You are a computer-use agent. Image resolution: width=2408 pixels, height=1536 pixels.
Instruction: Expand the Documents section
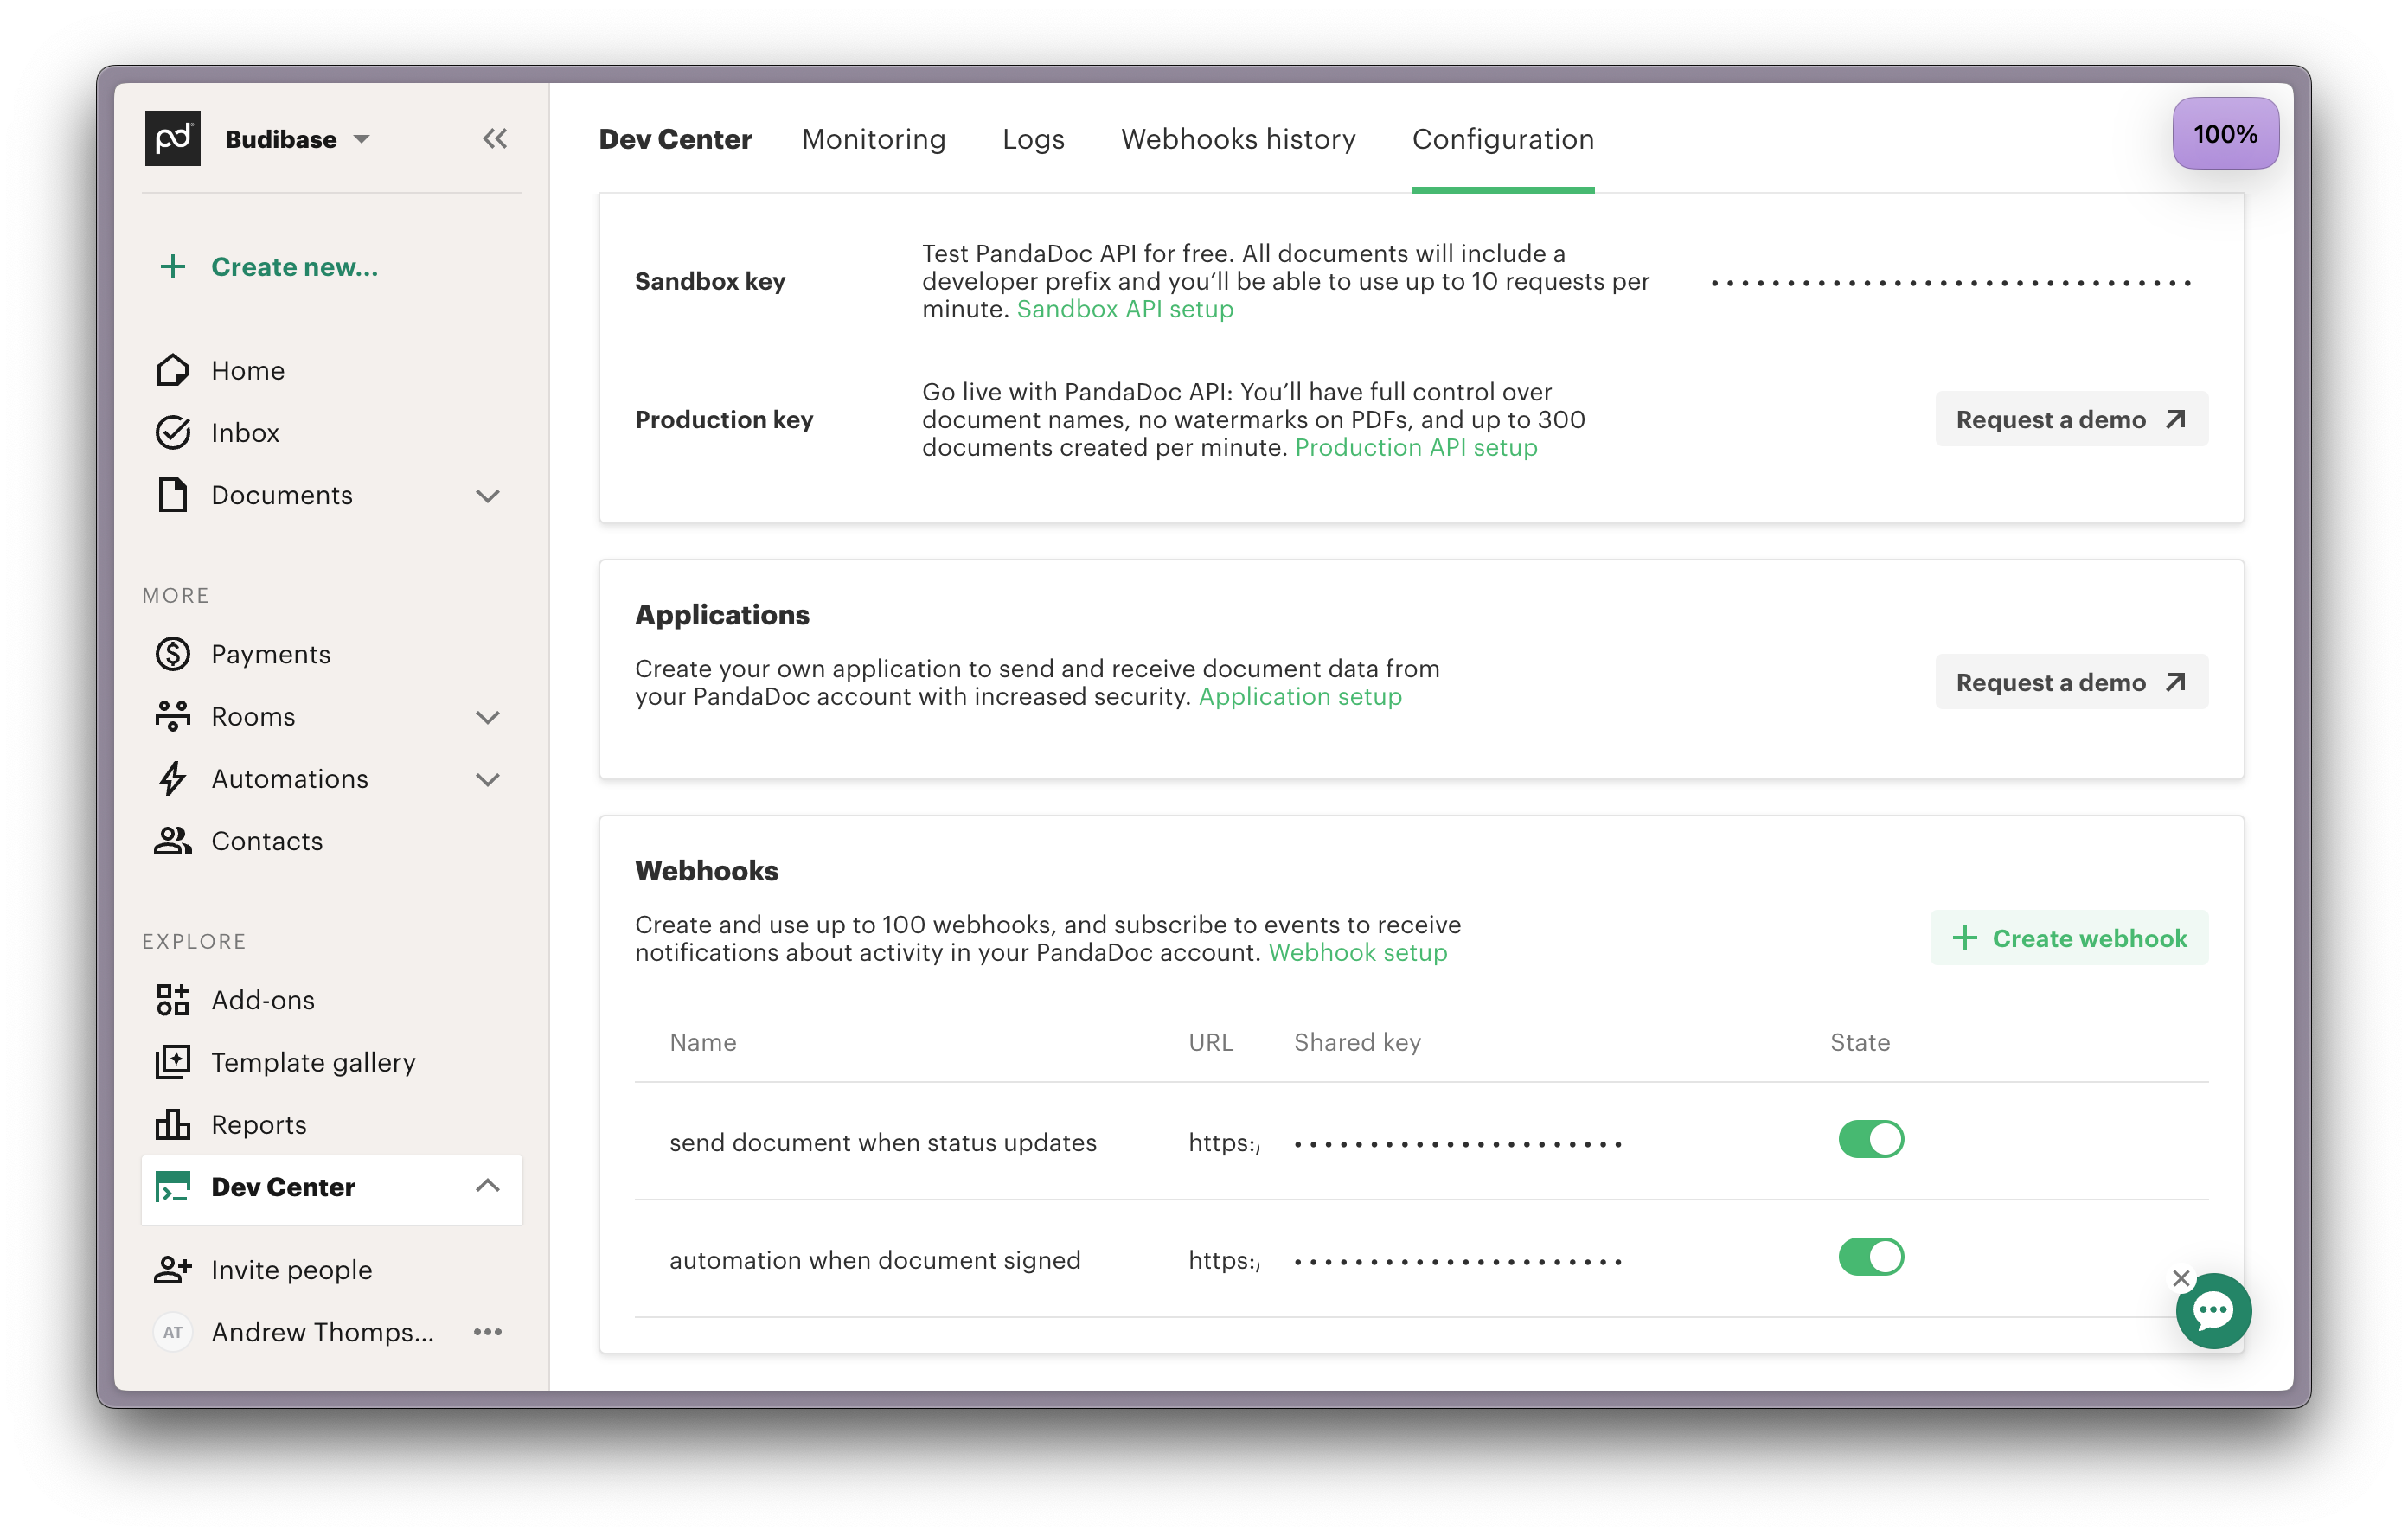coord(489,495)
